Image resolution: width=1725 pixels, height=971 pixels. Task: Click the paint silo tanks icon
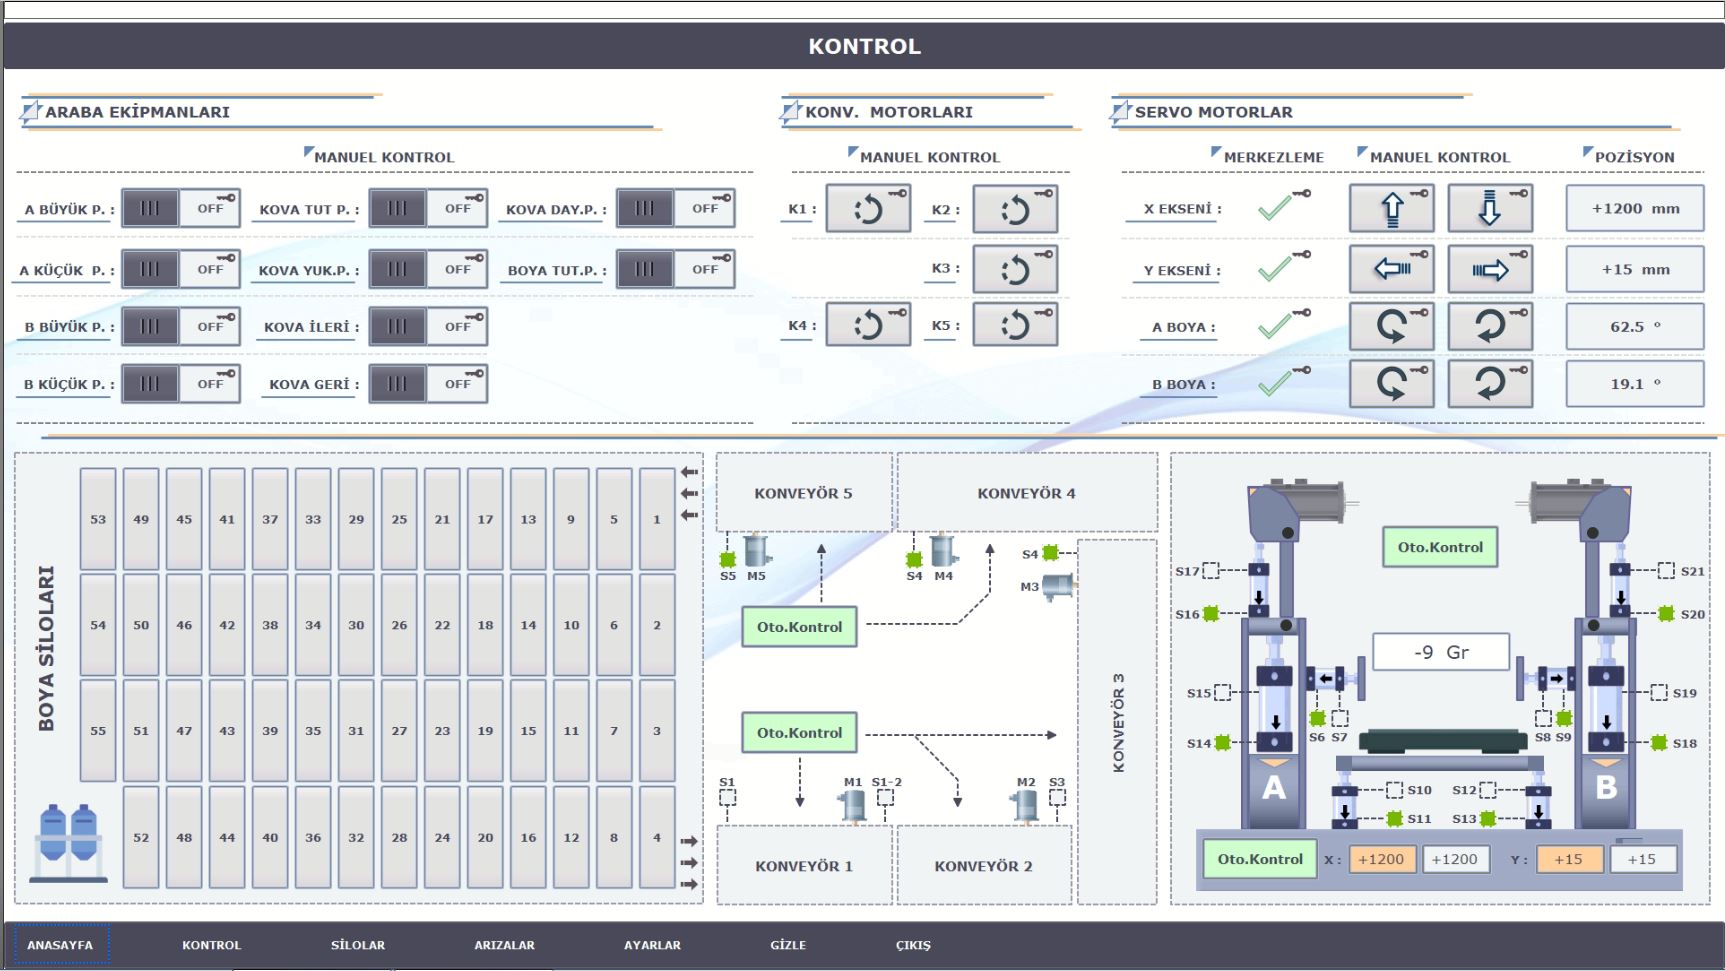click(x=68, y=842)
